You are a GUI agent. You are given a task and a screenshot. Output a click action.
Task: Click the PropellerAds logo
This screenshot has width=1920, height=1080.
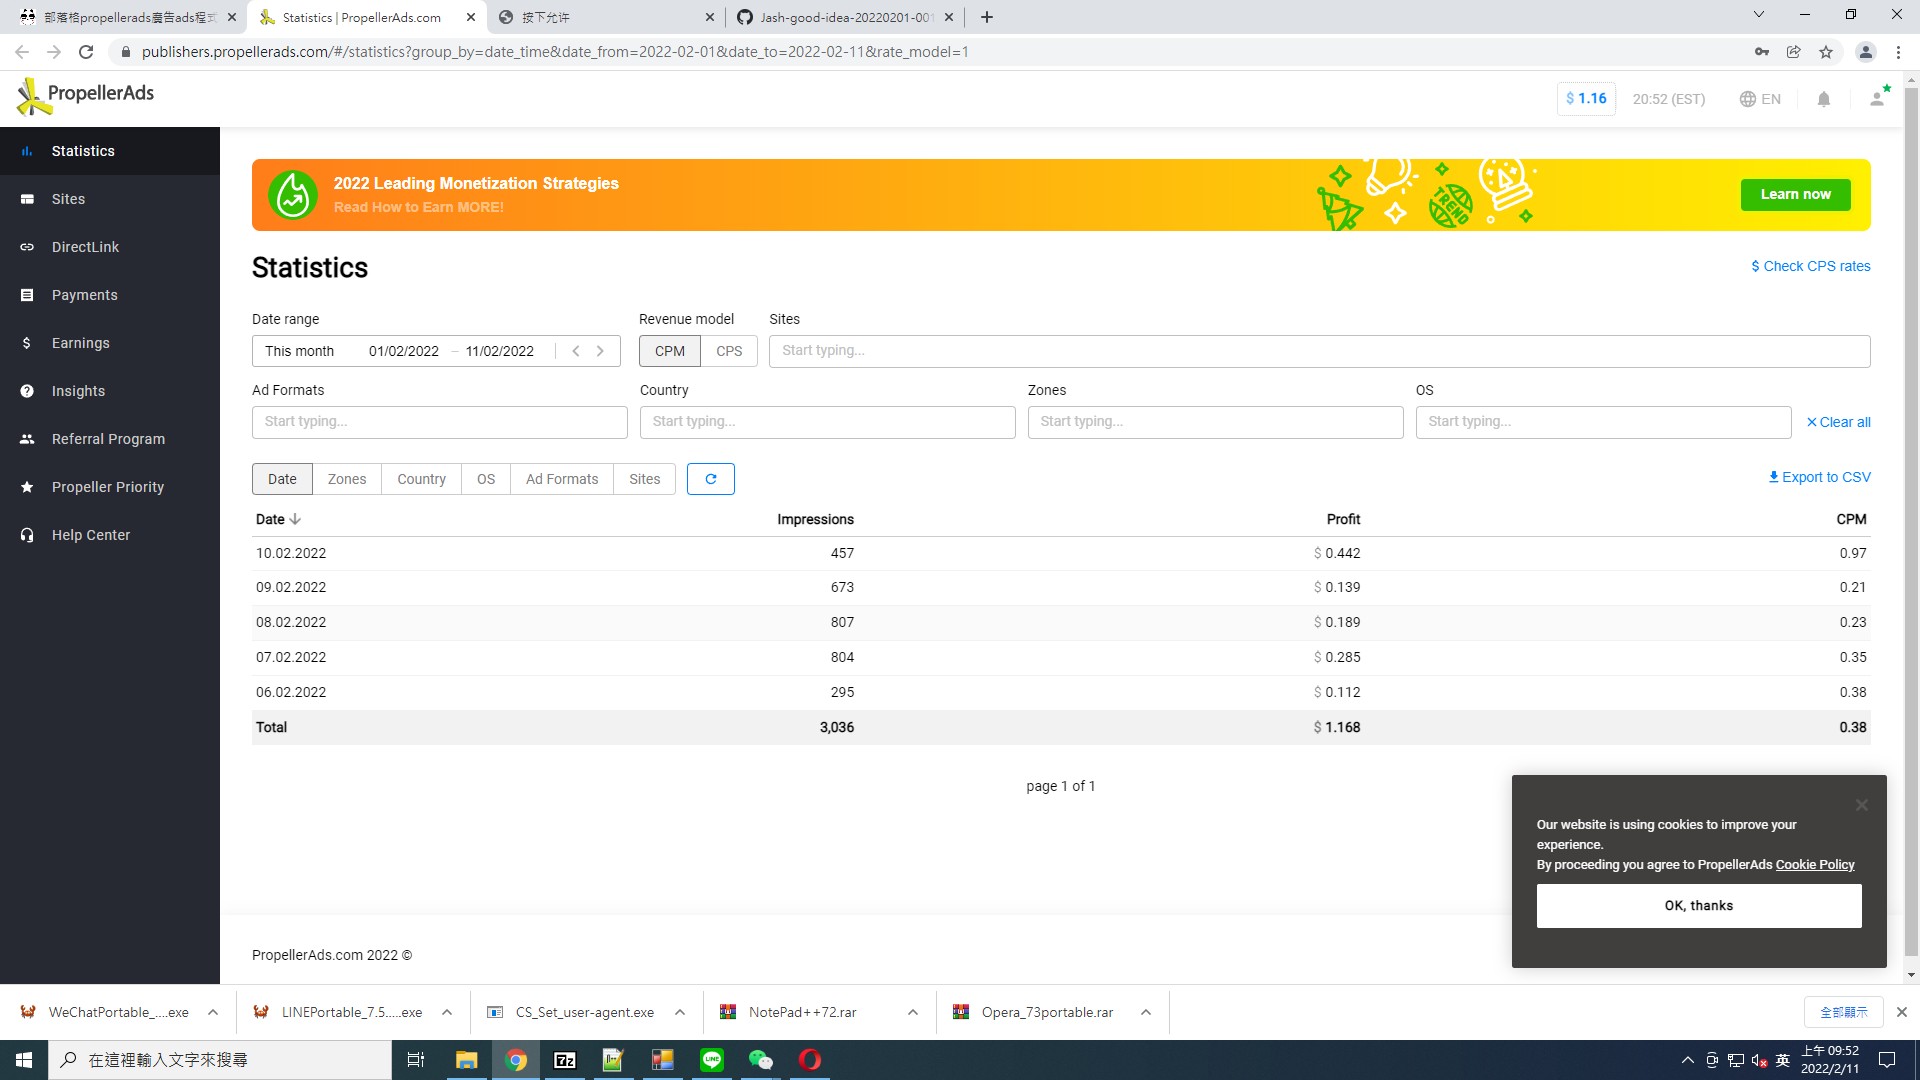pyautogui.click(x=85, y=96)
